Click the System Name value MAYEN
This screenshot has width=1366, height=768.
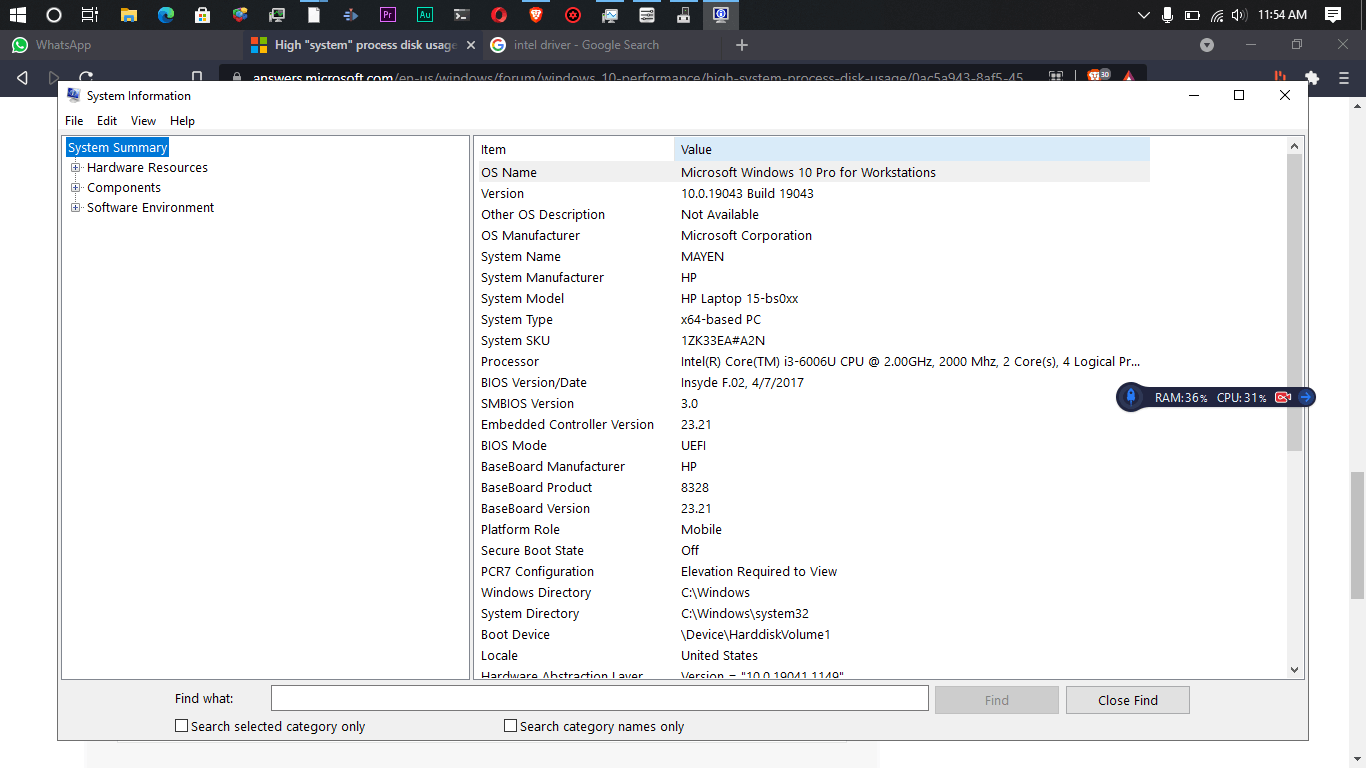click(702, 256)
